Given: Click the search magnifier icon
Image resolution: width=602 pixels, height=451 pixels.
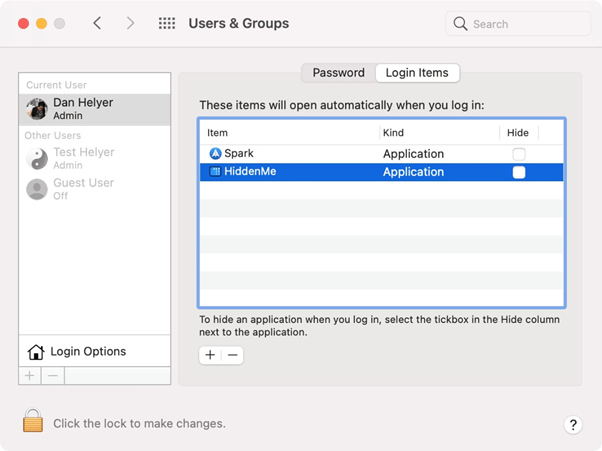Looking at the screenshot, I should pyautogui.click(x=460, y=24).
